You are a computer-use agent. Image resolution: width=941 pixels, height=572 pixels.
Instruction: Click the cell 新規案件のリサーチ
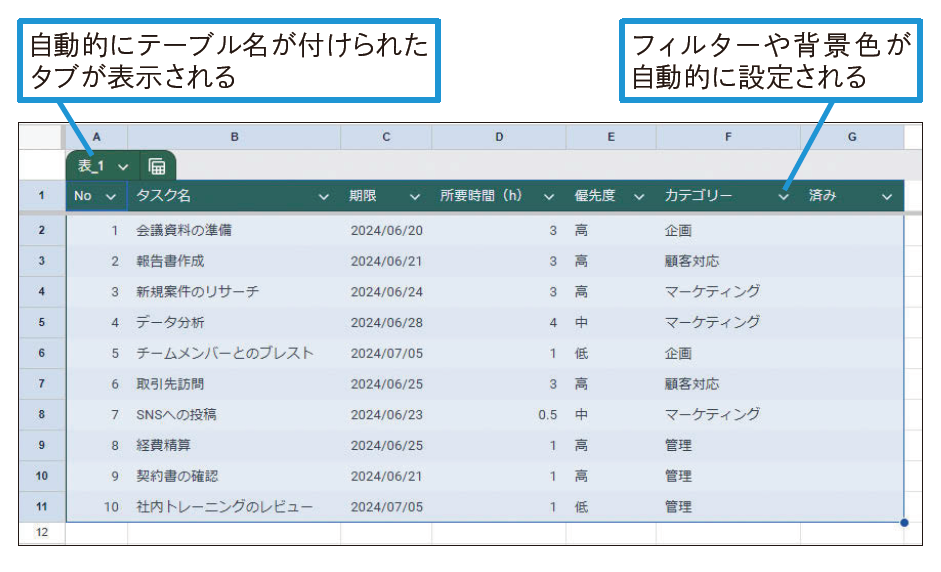(x=234, y=292)
